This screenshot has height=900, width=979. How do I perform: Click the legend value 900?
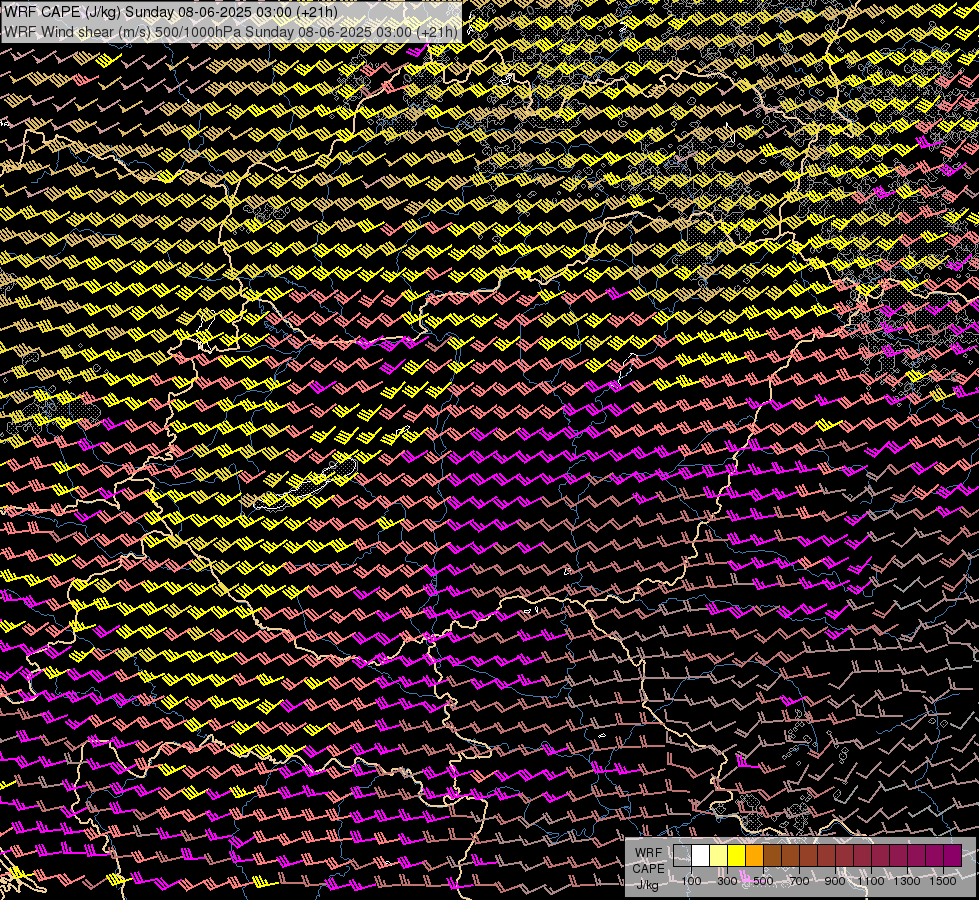835,881
